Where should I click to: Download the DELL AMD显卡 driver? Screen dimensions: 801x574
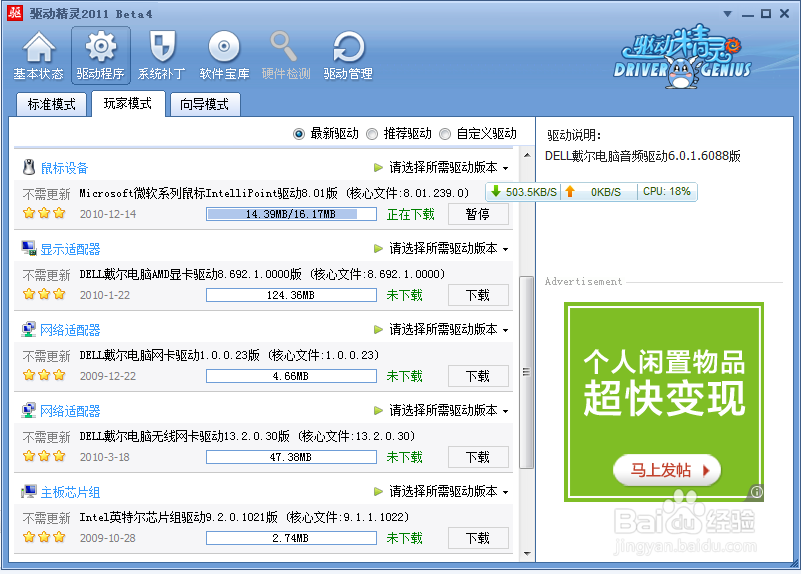478,295
